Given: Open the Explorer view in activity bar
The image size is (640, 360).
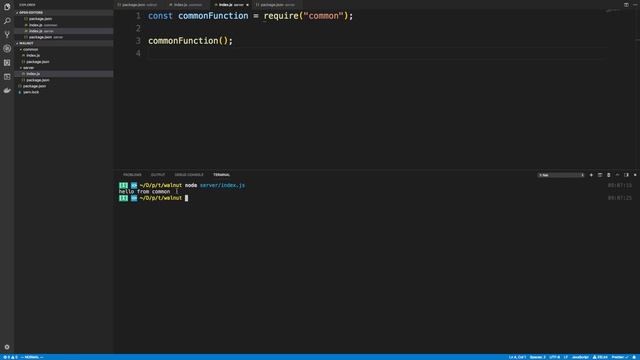Looking at the screenshot, I should click(x=7, y=7).
